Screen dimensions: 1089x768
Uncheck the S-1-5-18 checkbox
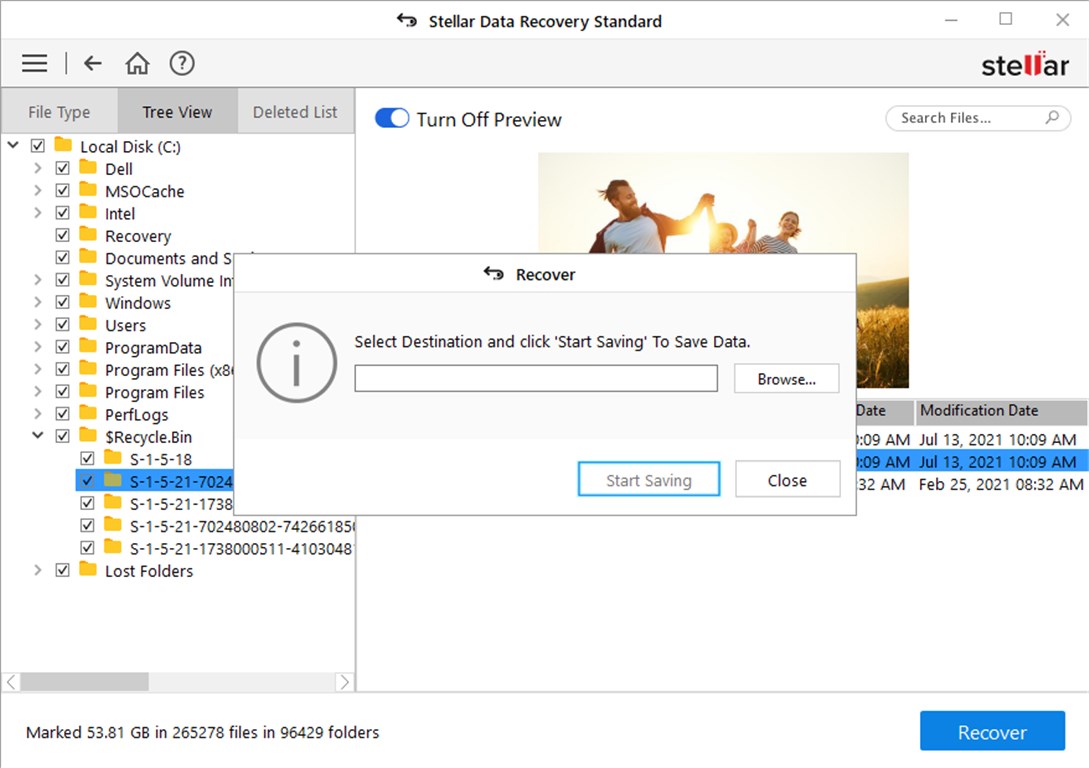pyautogui.click(x=88, y=458)
